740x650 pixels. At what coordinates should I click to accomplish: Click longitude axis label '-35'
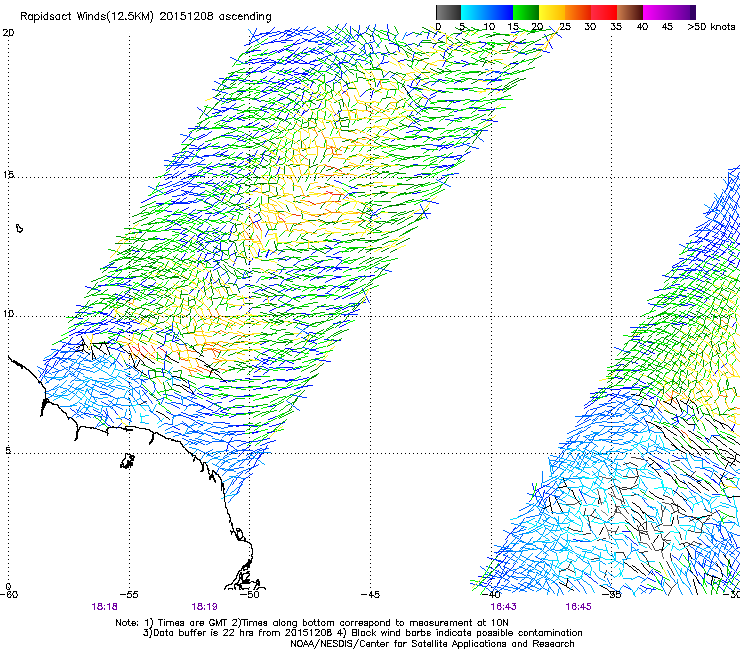(612, 595)
